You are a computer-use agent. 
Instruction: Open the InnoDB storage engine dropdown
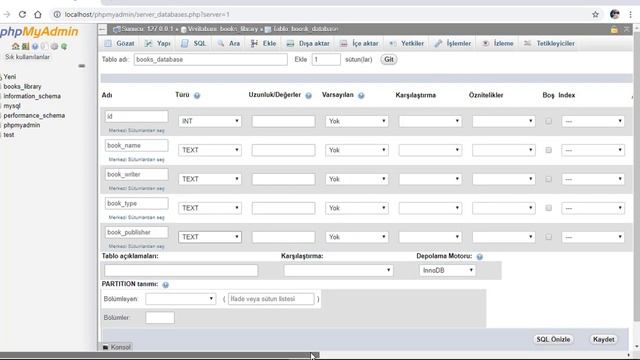click(447, 270)
